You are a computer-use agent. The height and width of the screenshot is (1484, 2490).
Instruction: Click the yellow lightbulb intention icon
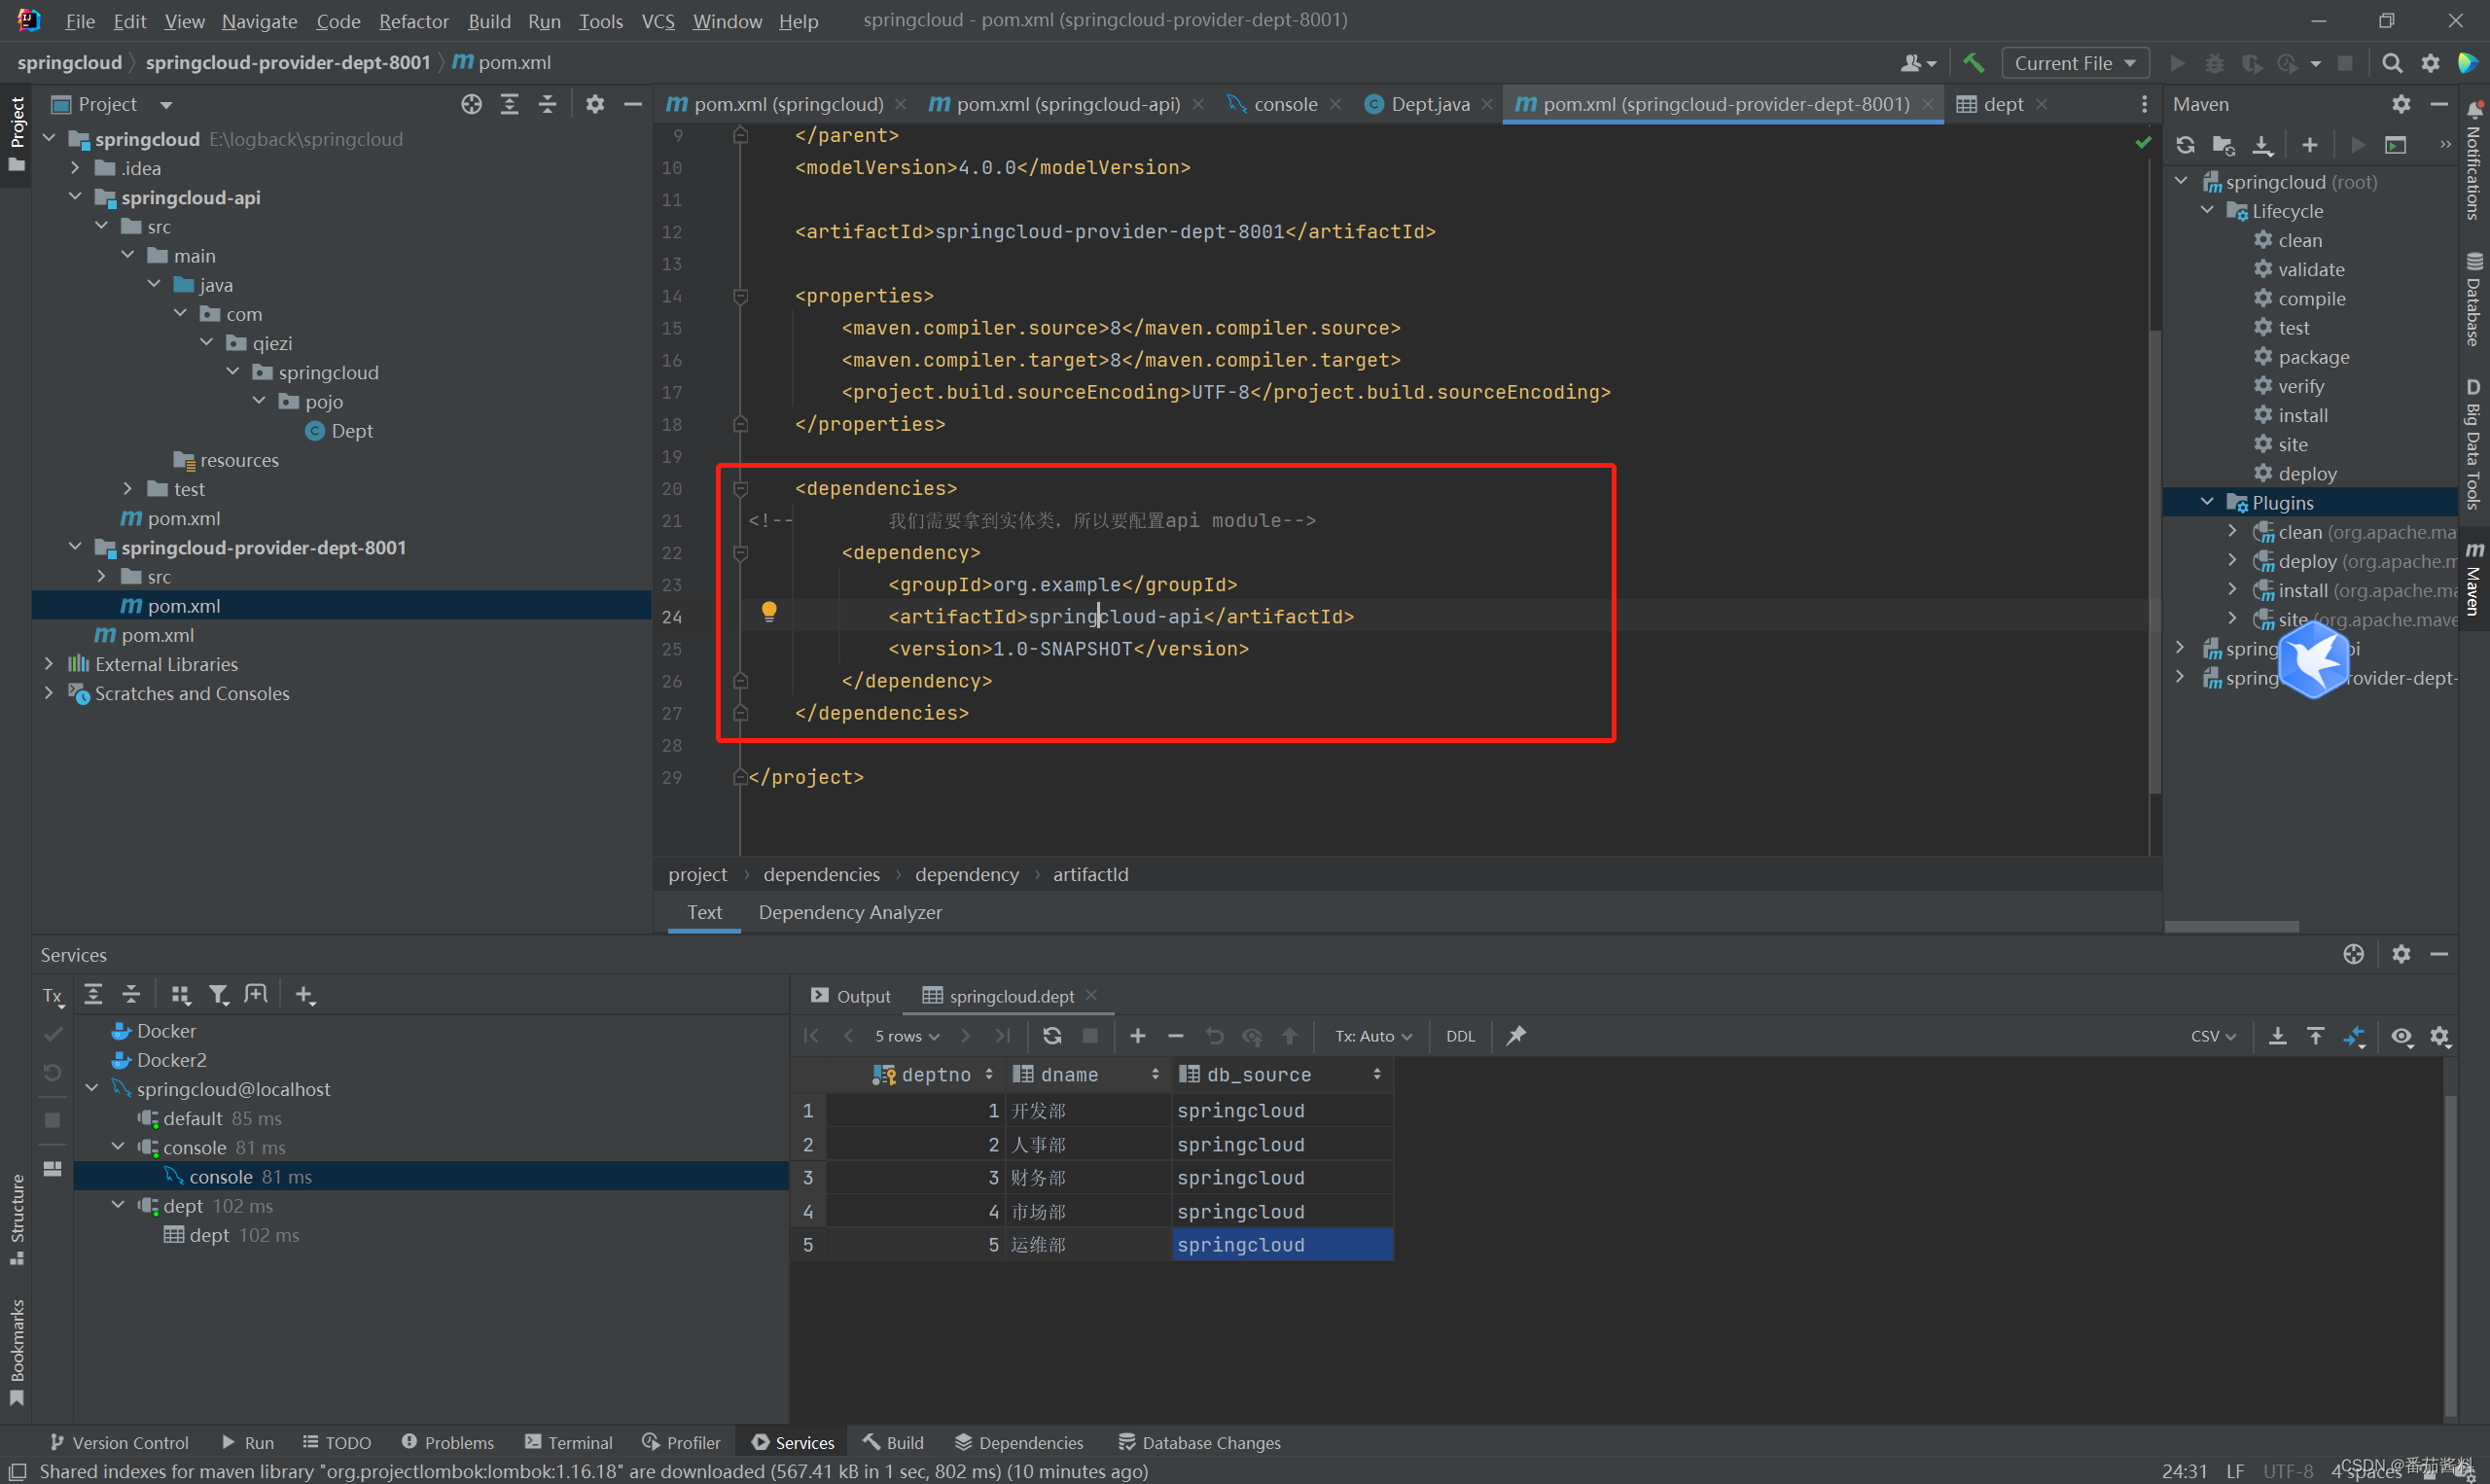point(768,611)
